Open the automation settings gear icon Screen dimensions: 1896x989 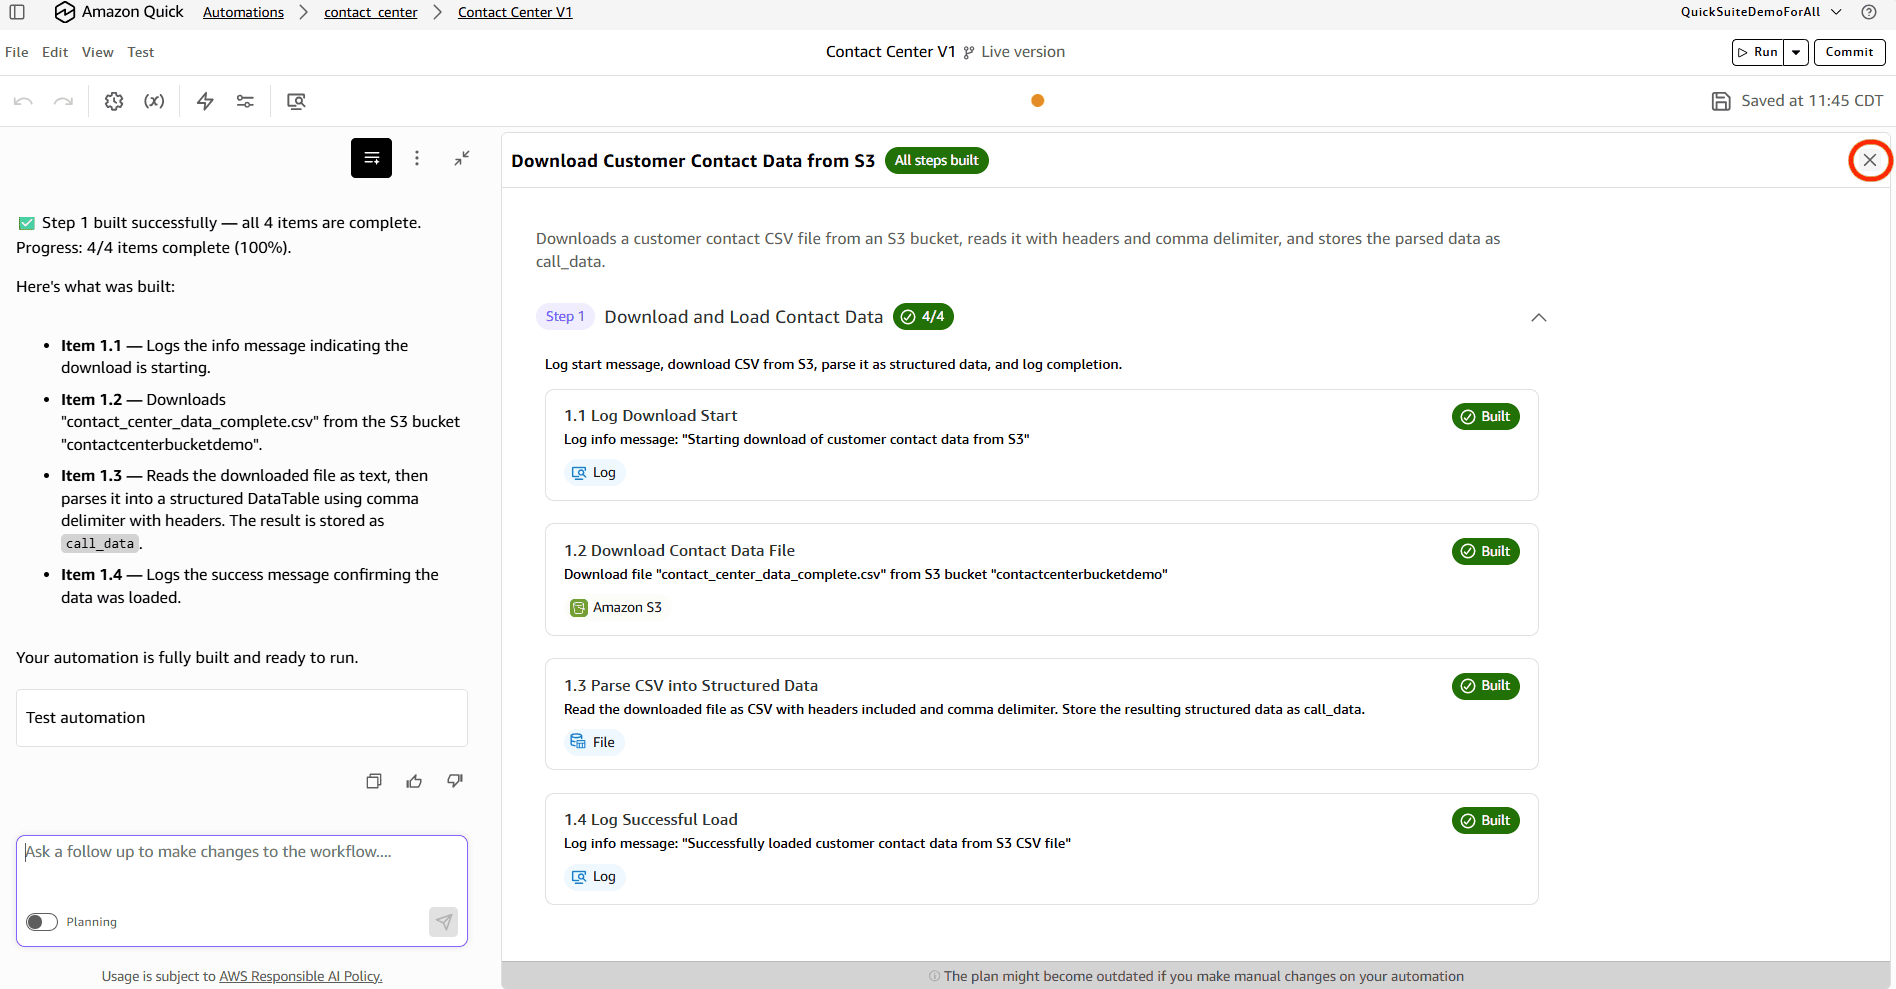coord(114,101)
